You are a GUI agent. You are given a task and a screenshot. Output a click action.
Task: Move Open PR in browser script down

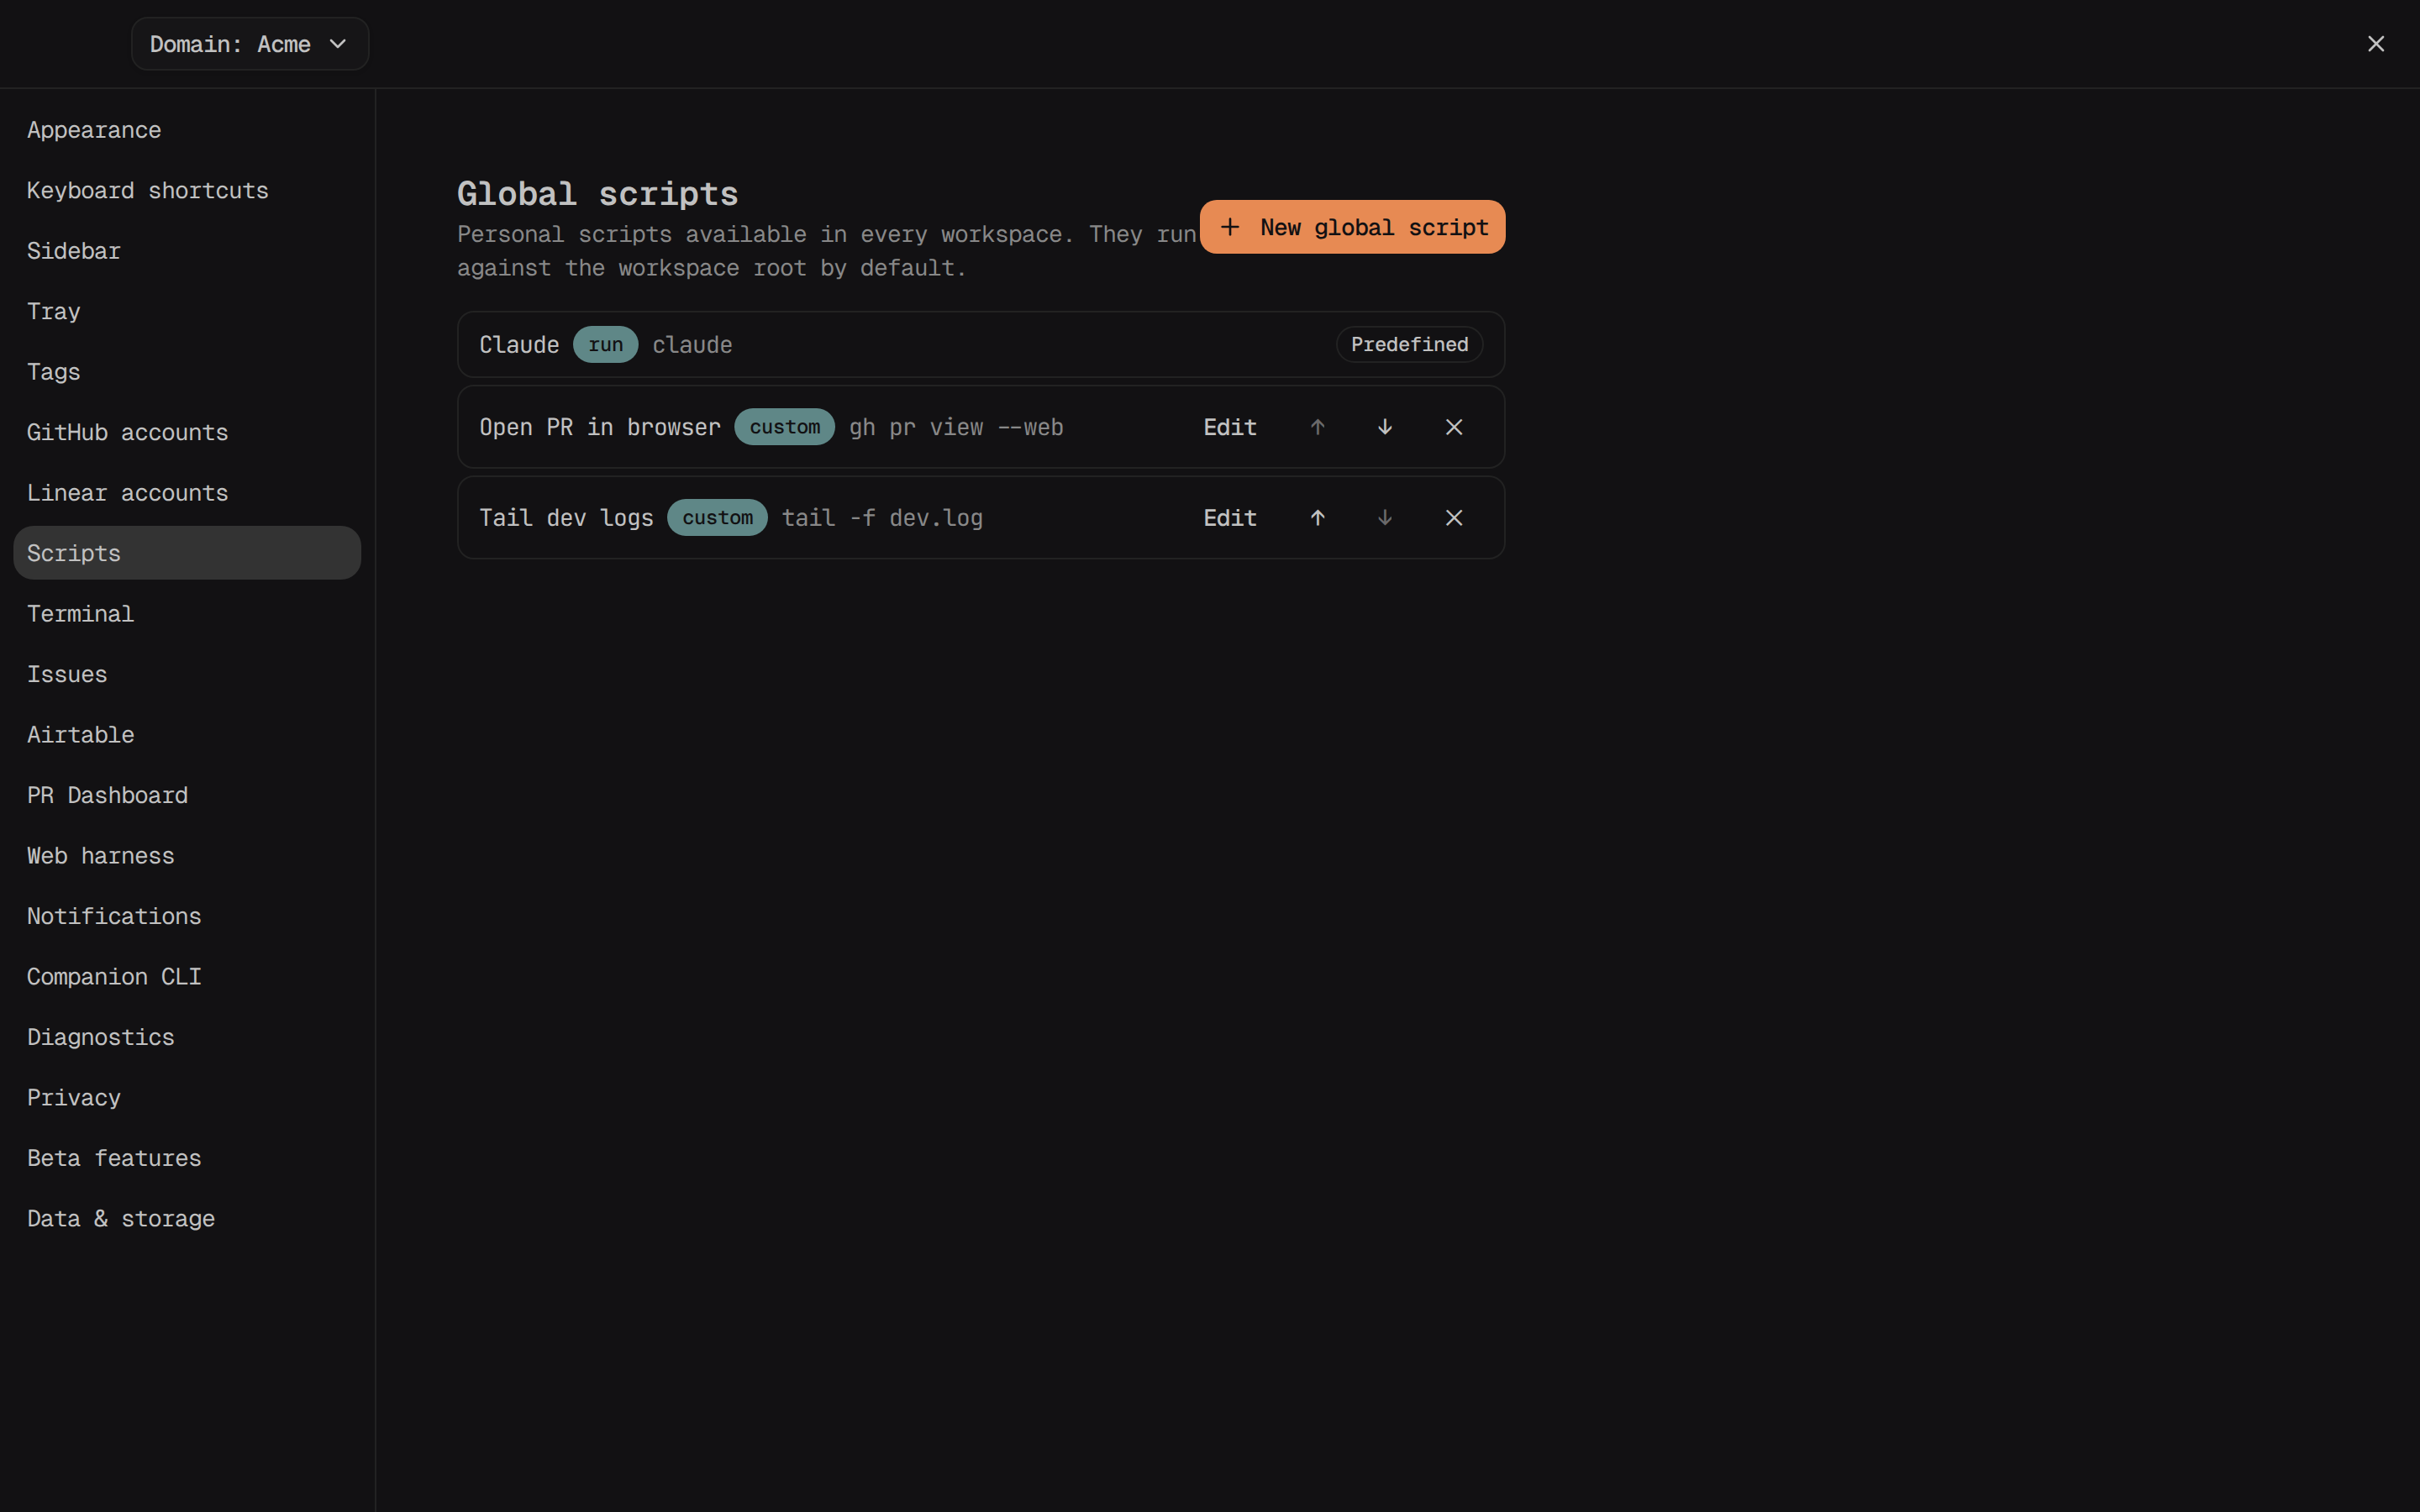coord(1385,427)
